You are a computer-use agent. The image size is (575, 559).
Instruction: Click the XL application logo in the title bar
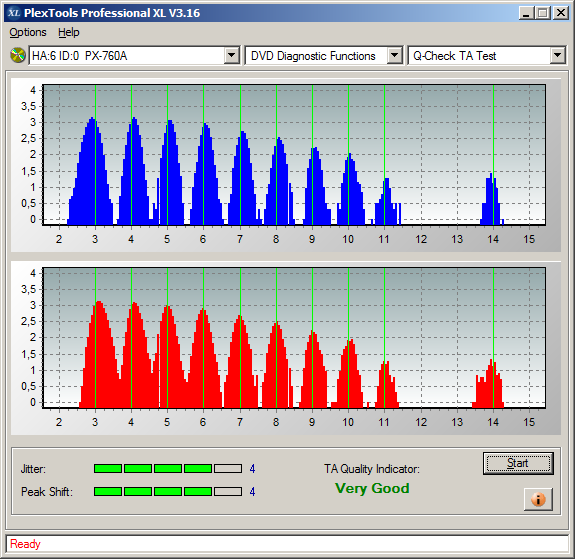[14, 13]
